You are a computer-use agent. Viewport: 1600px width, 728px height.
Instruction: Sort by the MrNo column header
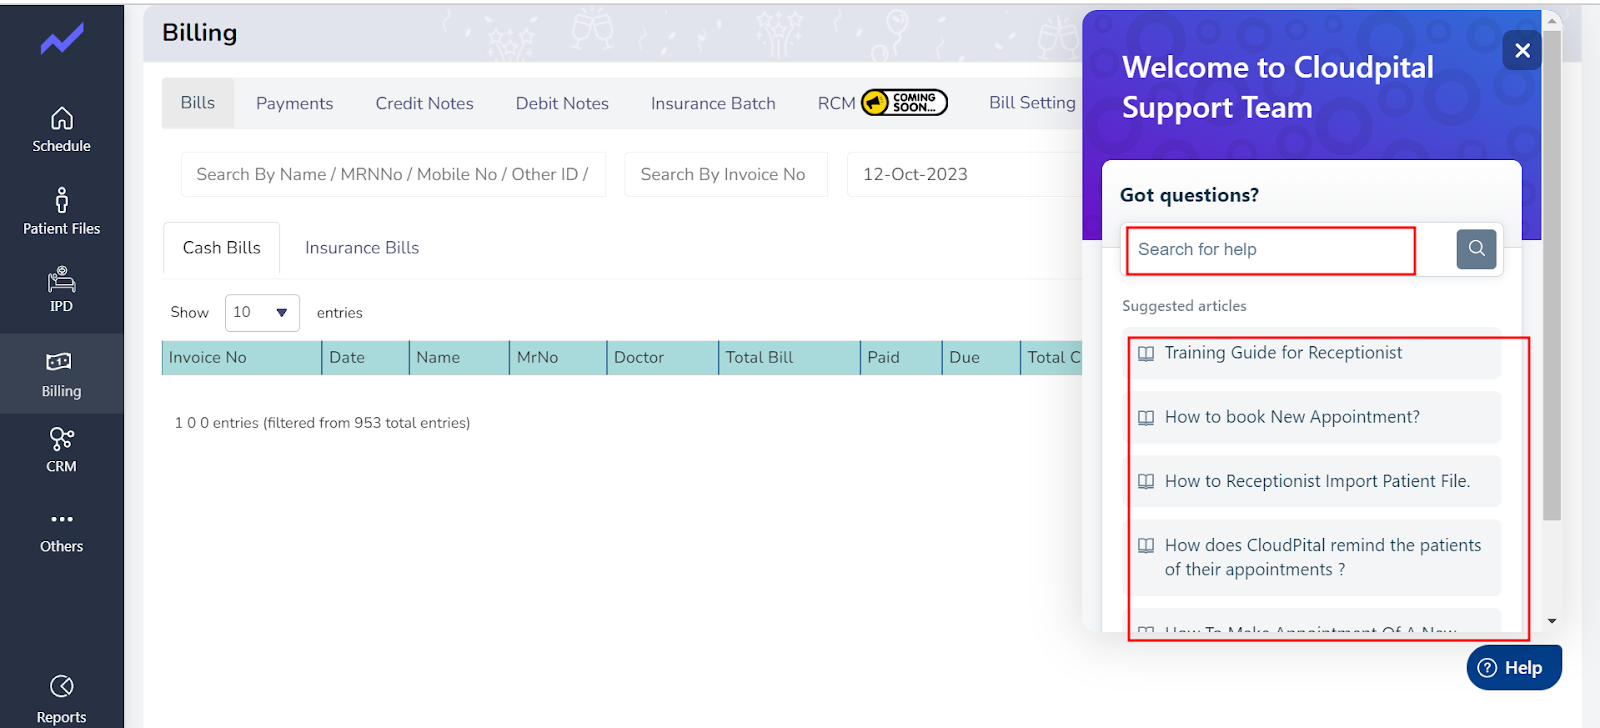coord(557,358)
